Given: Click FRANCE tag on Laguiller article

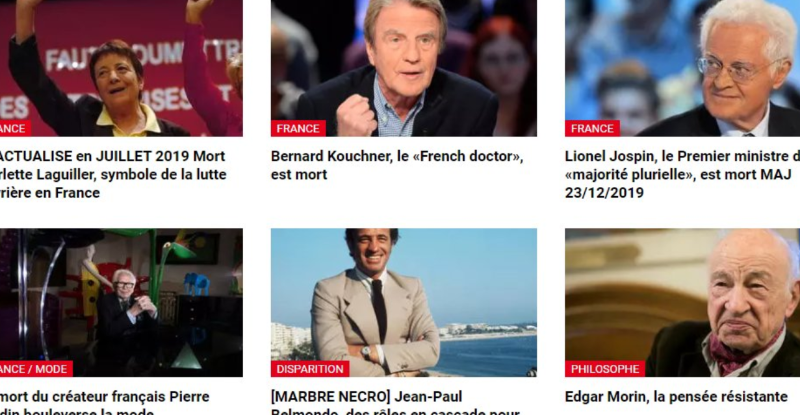Looking at the screenshot, I should point(15,128).
